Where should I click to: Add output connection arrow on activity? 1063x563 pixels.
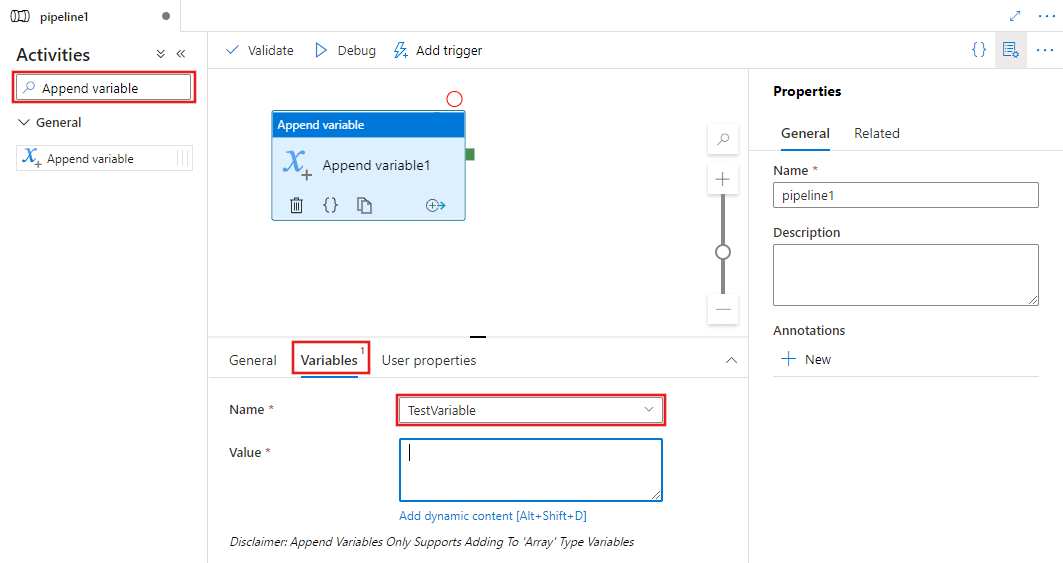click(x=435, y=205)
